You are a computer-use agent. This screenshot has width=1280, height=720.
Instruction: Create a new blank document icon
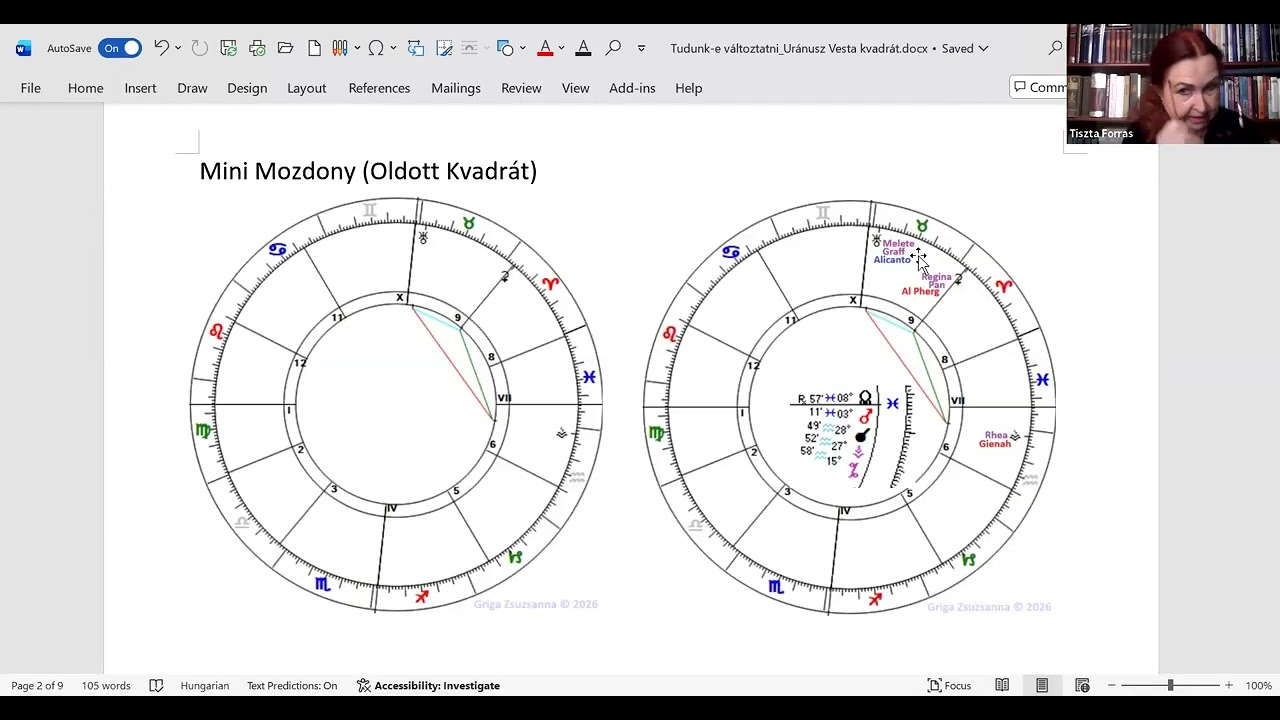click(314, 48)
